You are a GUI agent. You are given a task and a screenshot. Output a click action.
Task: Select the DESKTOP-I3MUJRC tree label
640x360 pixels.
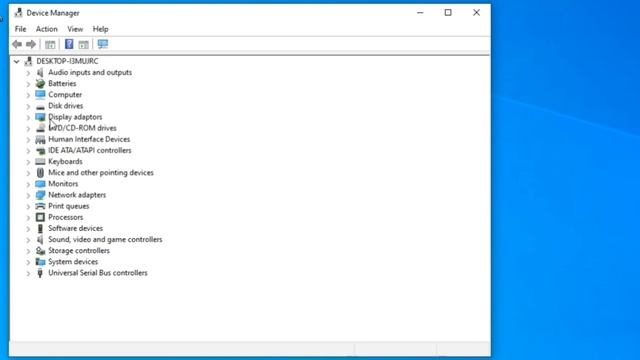(67, 61)
